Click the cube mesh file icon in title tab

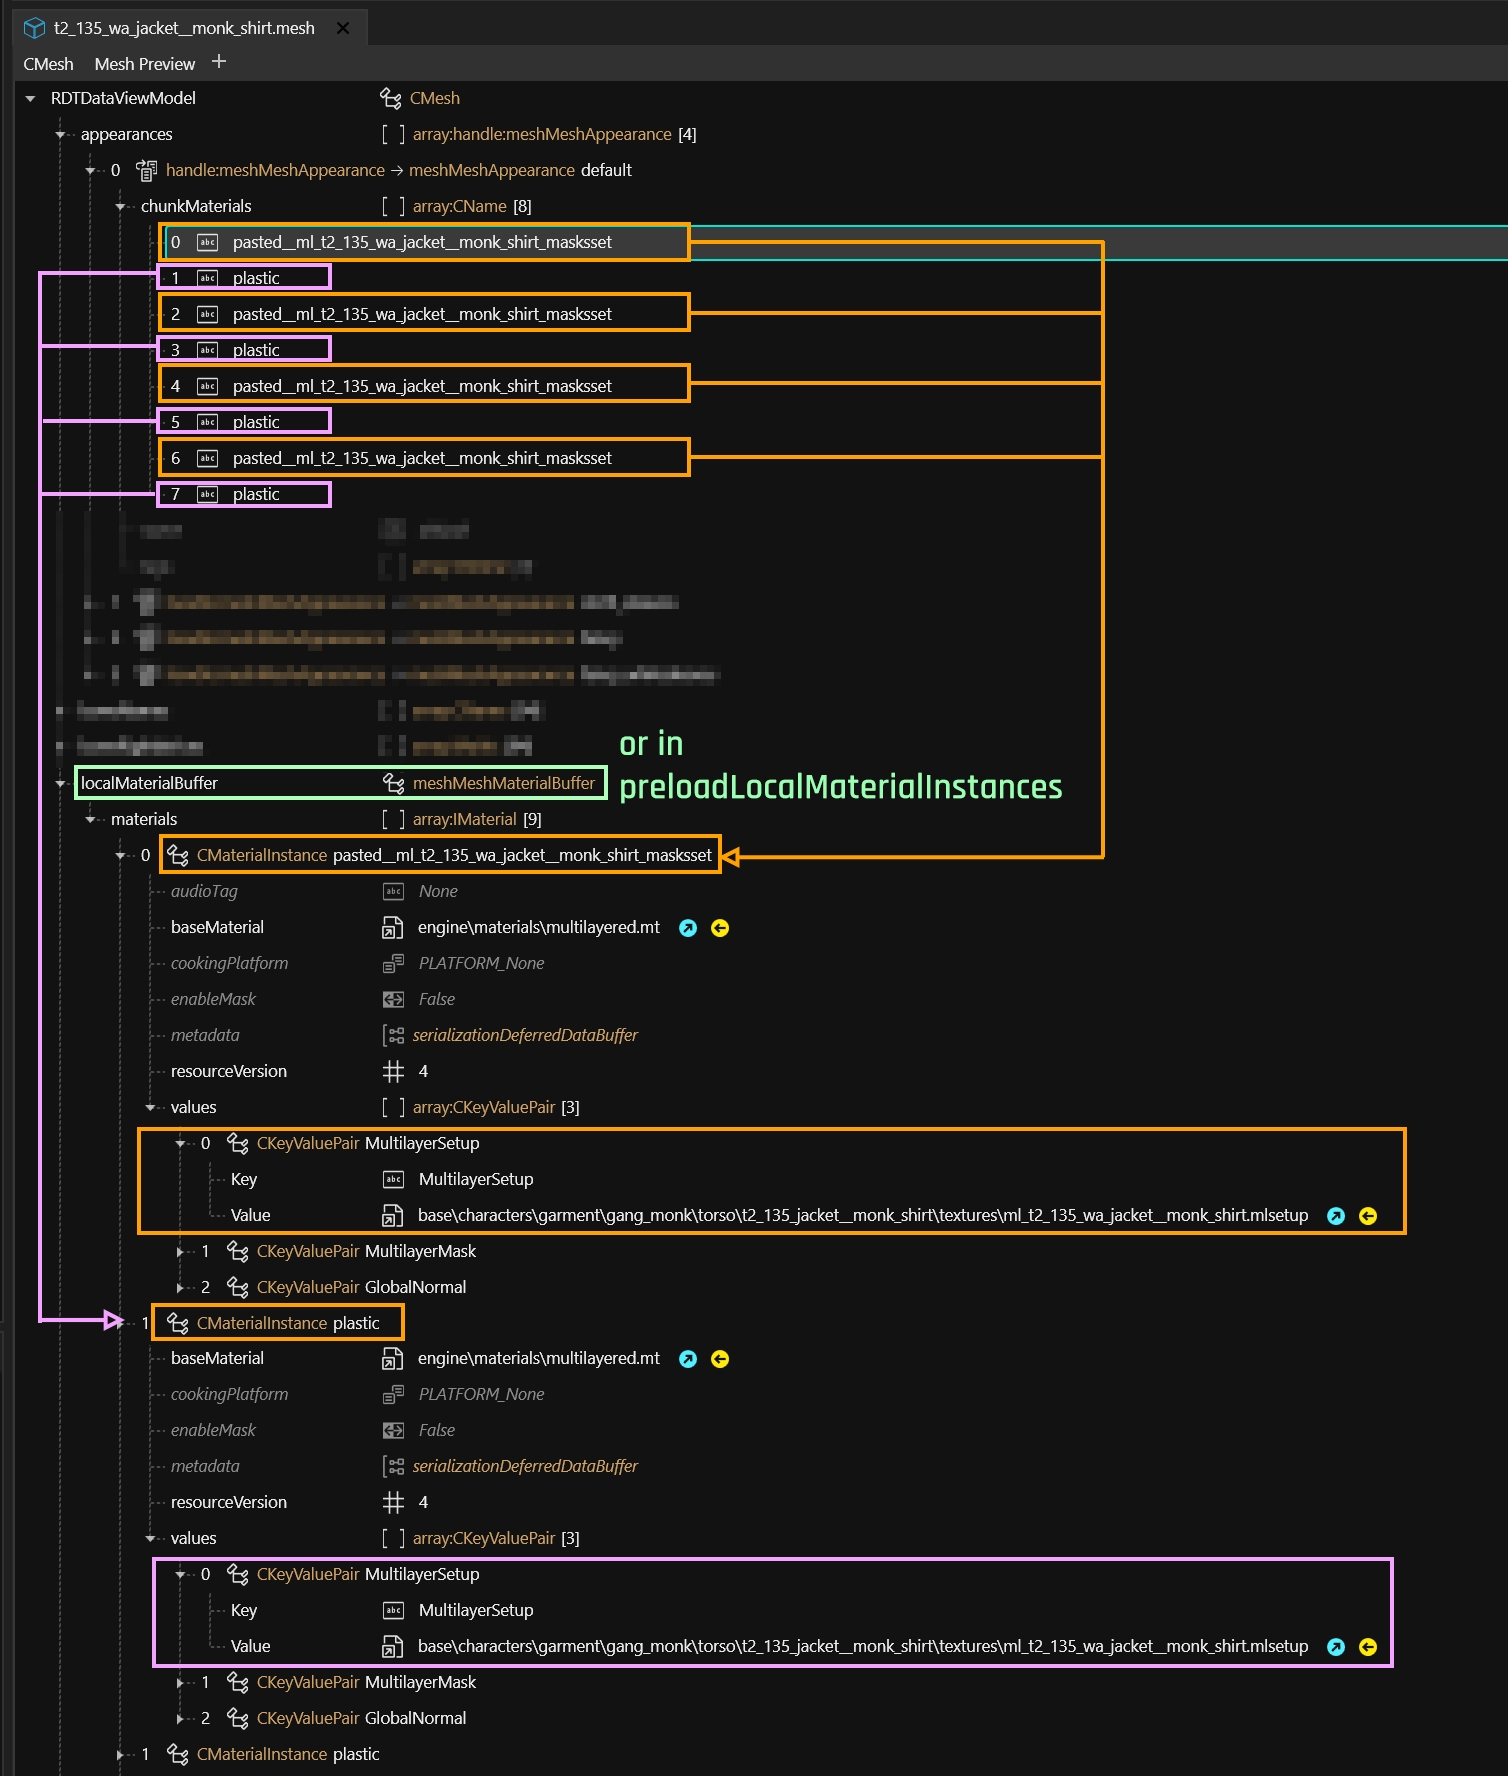[34, 28]
